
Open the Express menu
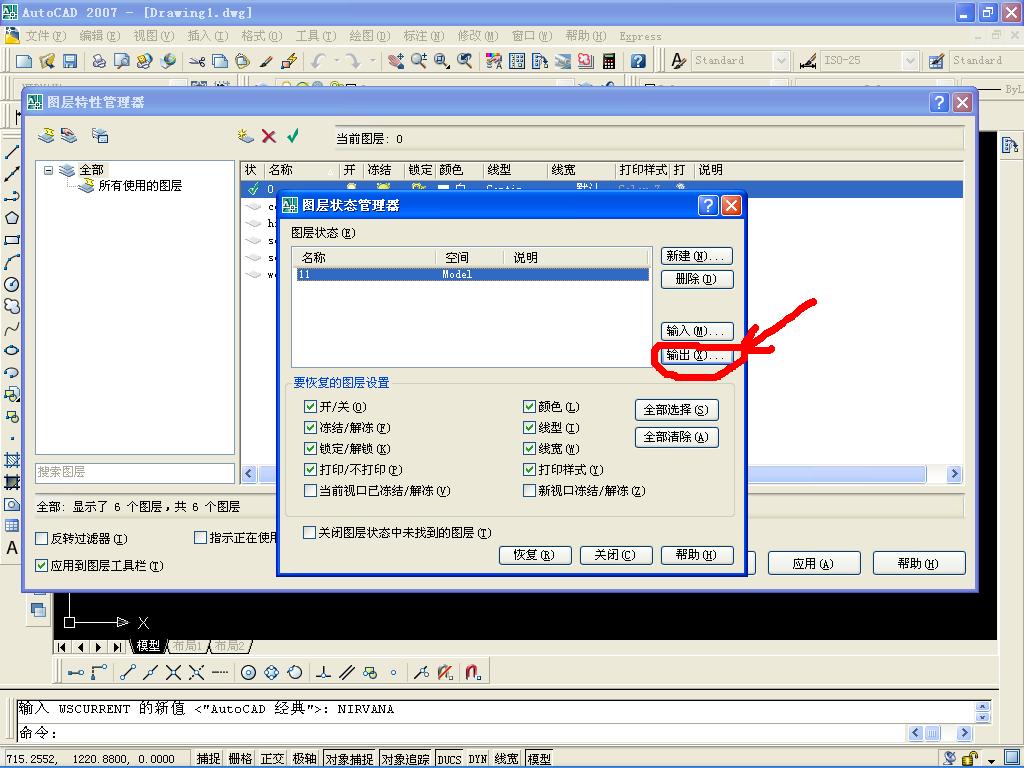pos(640,37)
